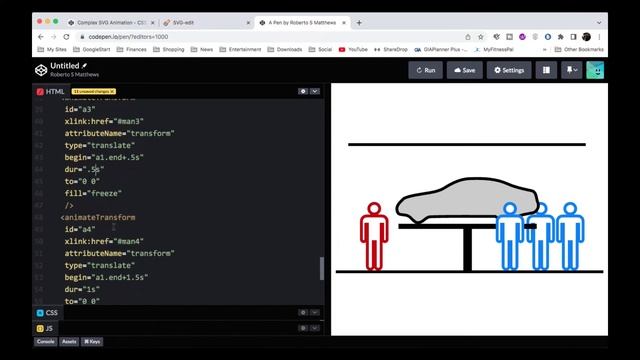The image size is (640, 360).
Task: Open the Downloads bookmark folder
Action: (285, 49)
